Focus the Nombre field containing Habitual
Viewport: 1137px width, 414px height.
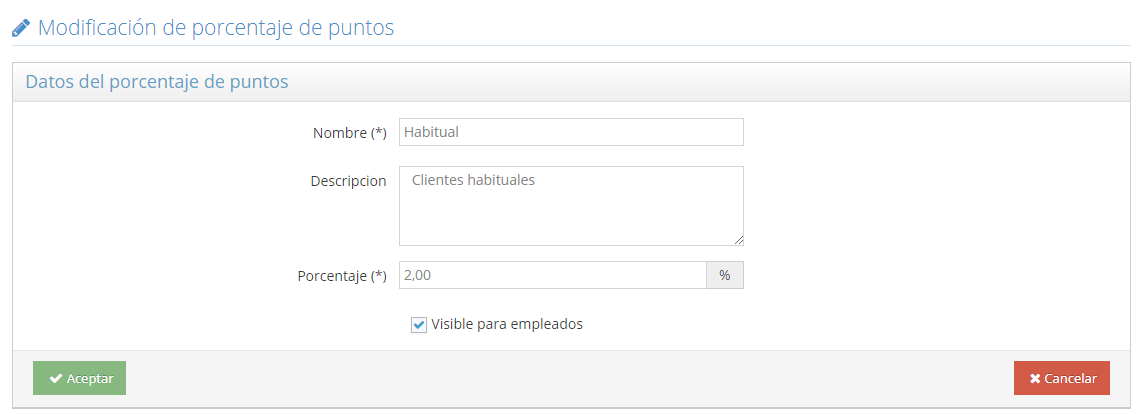pyautogui.click(x=571, y=132)
